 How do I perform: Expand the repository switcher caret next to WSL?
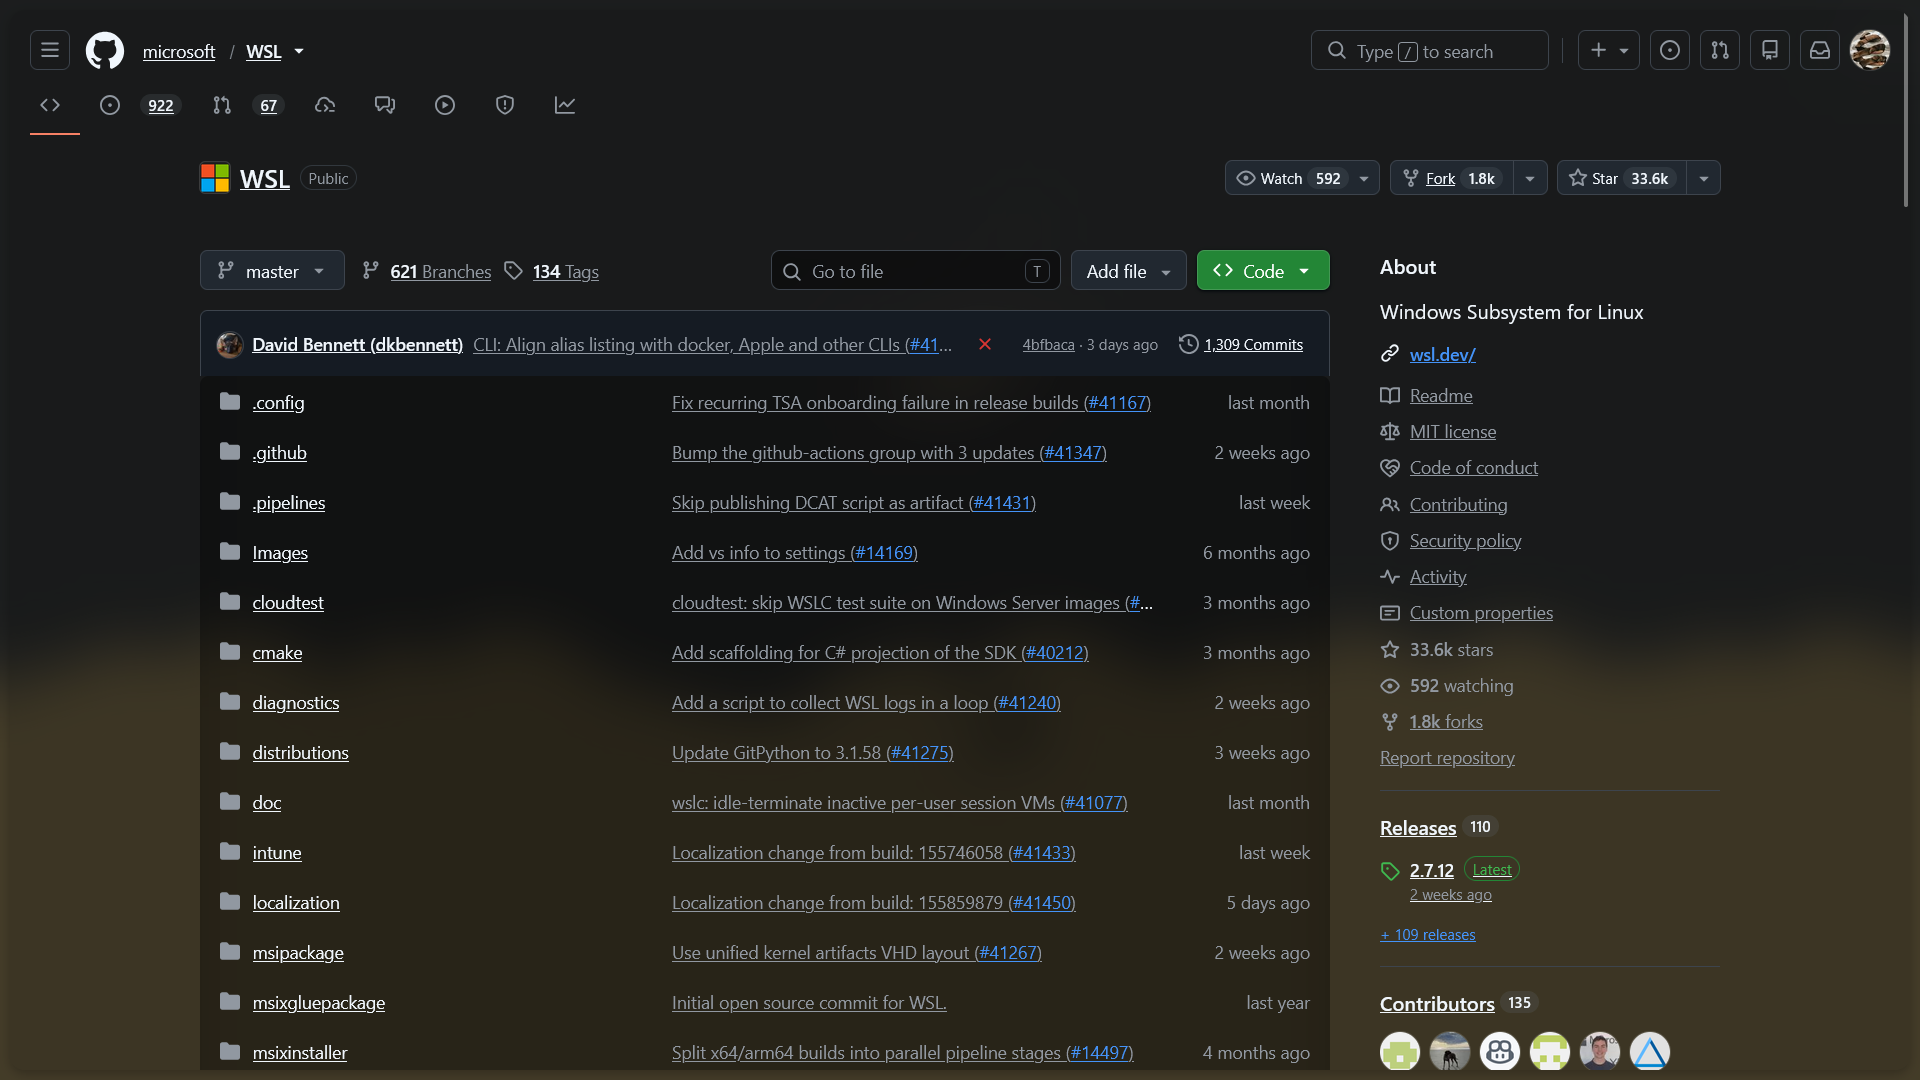coord(299,51)
